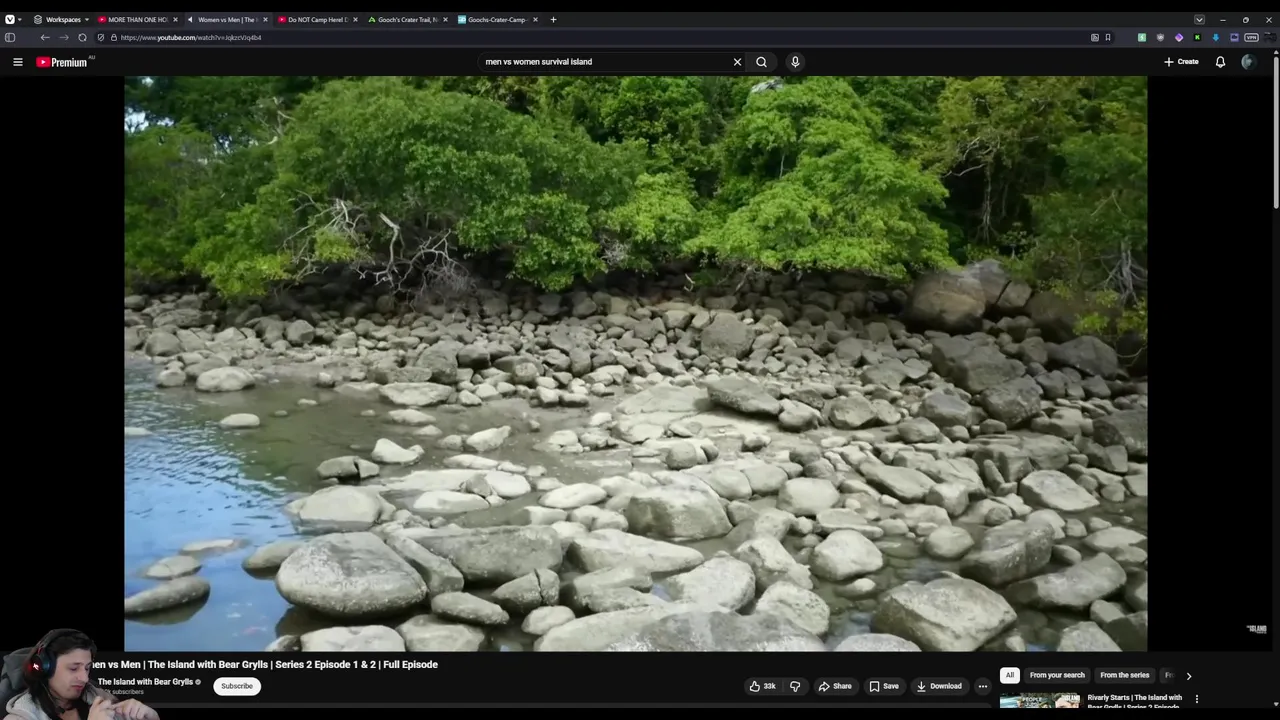Clear the search box with the X
This screenshot has height=720, width=1280.
tap(737, 62)
